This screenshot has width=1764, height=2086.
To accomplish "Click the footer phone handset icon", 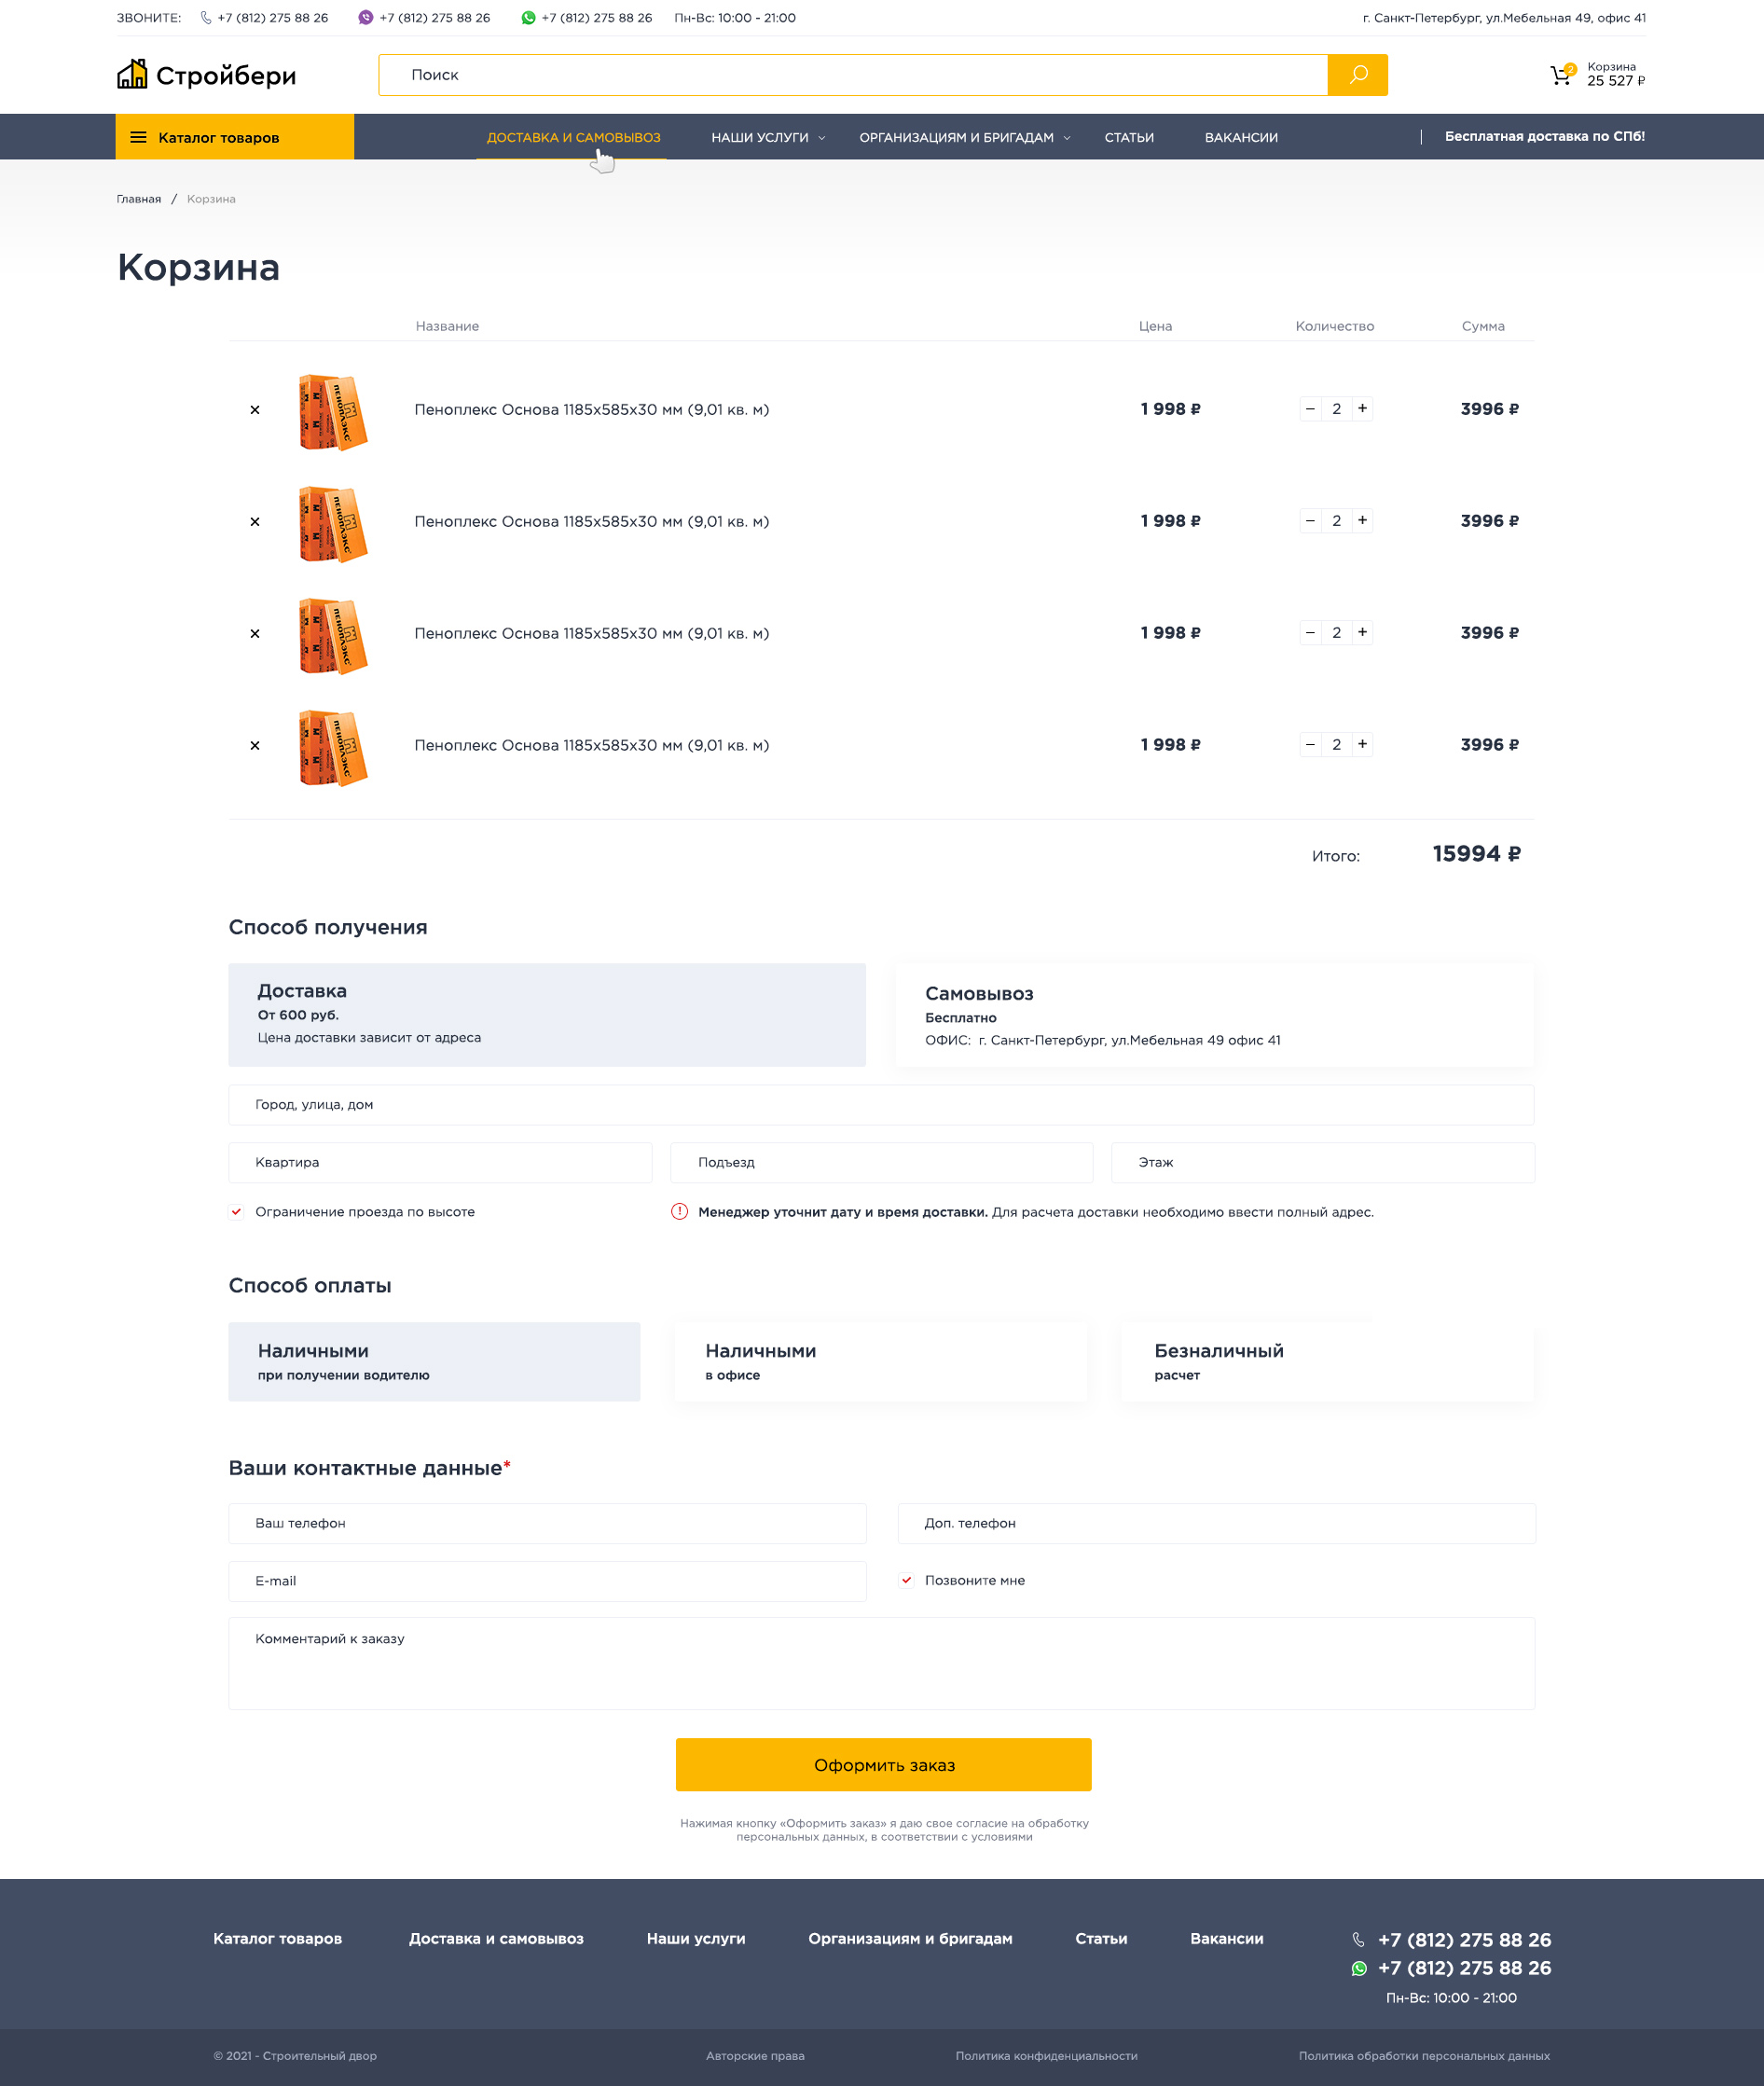I will (x=1359, y=1940).
